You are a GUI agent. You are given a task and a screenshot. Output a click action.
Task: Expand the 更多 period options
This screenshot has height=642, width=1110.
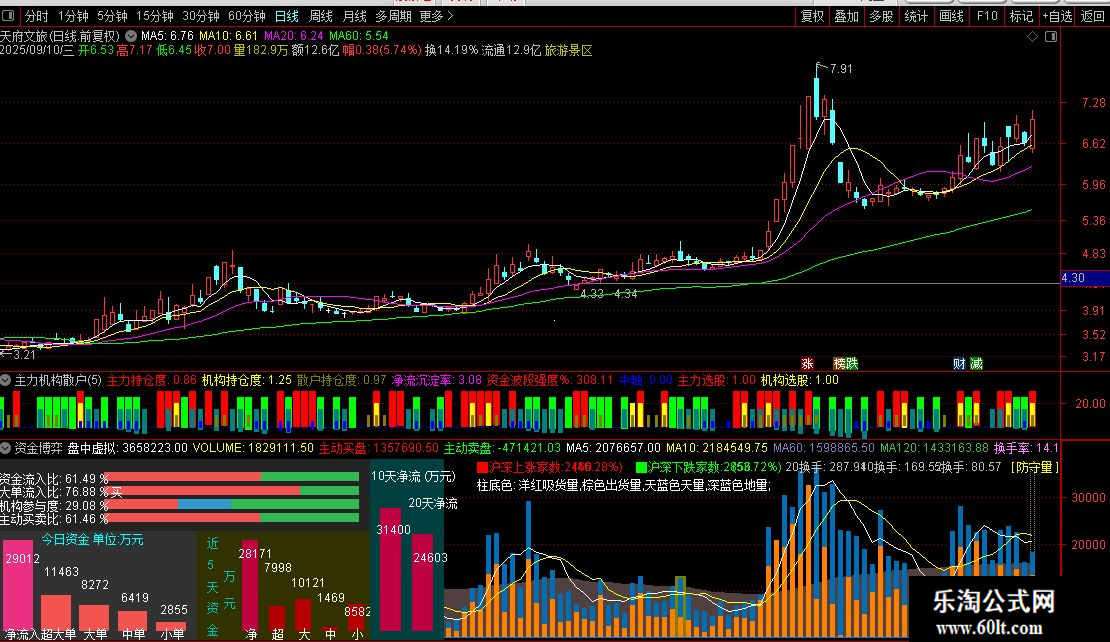tap(436, 16)
